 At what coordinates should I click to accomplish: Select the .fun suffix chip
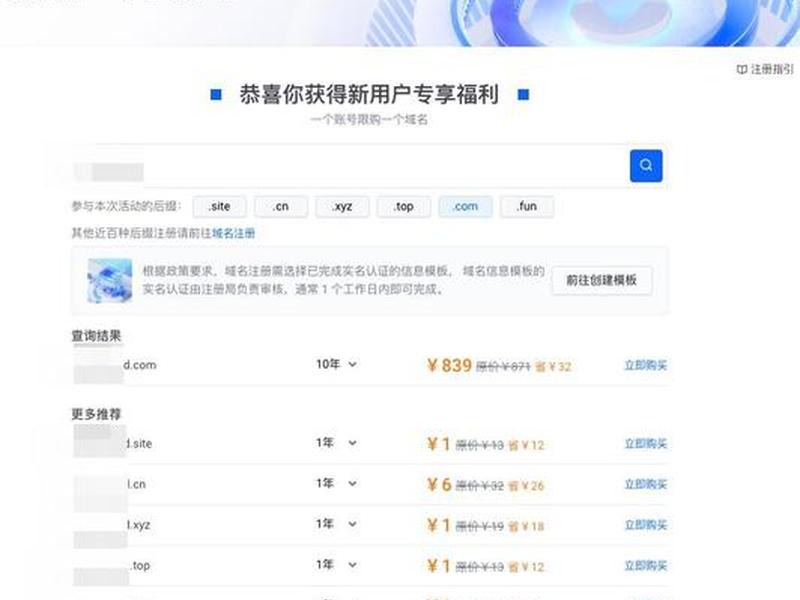pos(527,207)
